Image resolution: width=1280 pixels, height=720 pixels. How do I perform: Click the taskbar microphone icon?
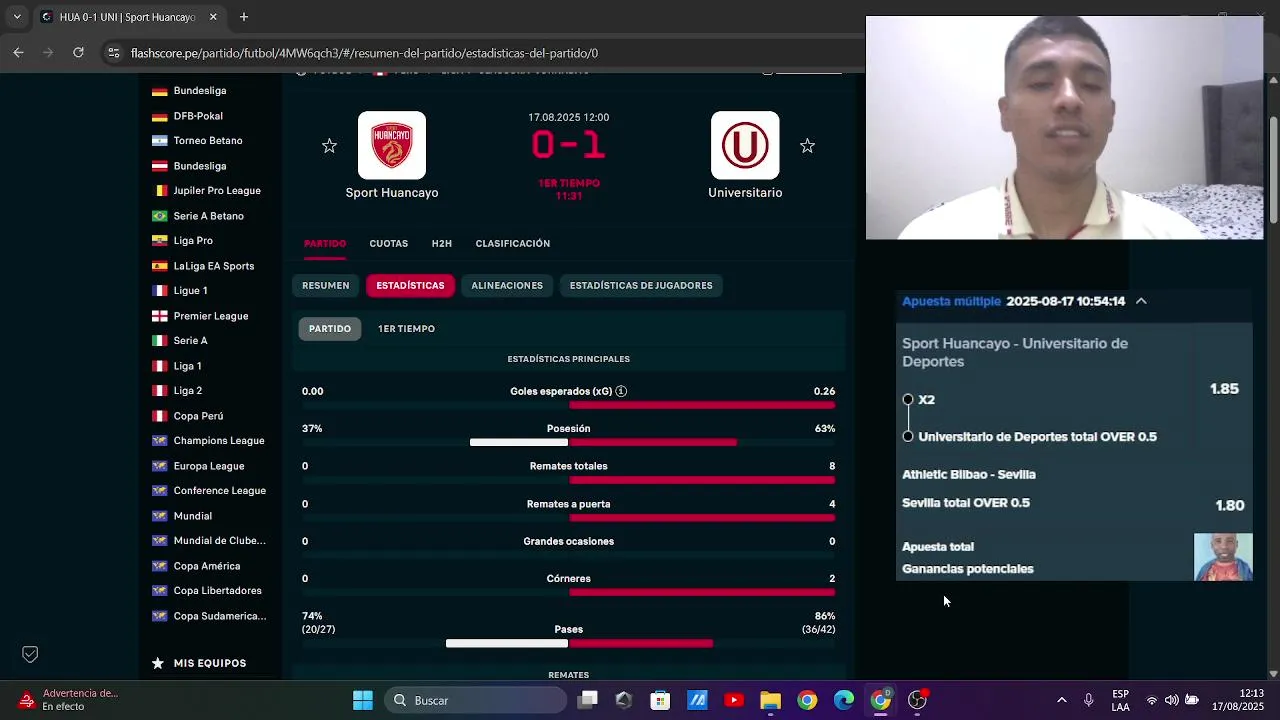1089,700
